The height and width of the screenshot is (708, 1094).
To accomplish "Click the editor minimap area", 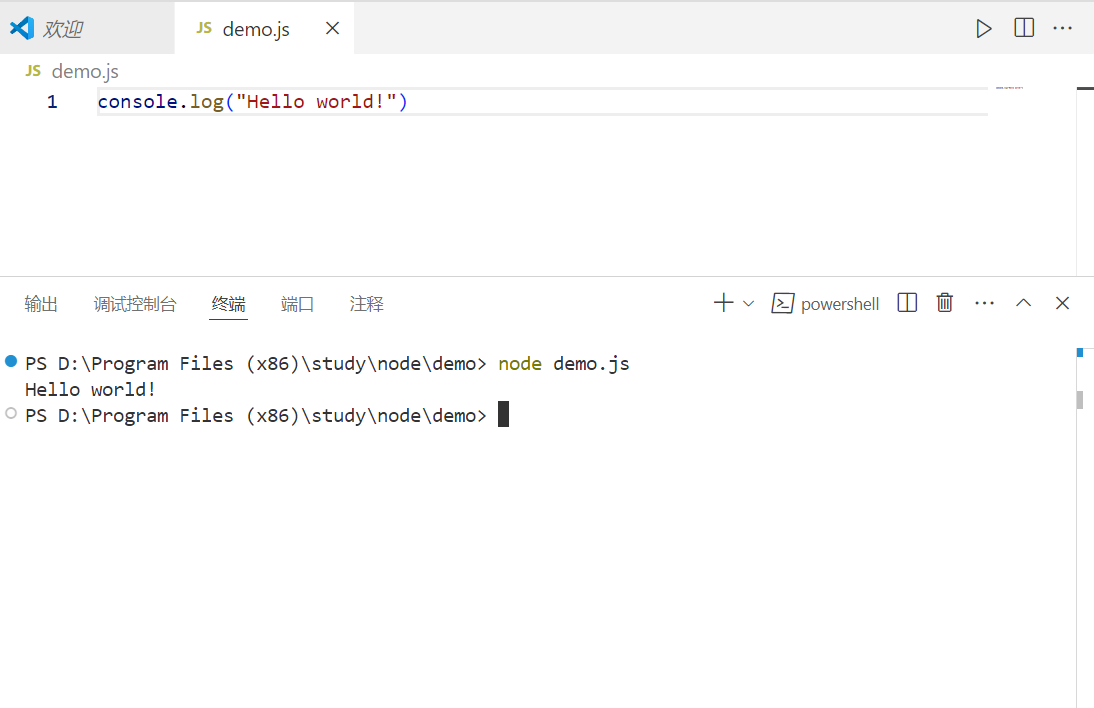I will 1009,87.
